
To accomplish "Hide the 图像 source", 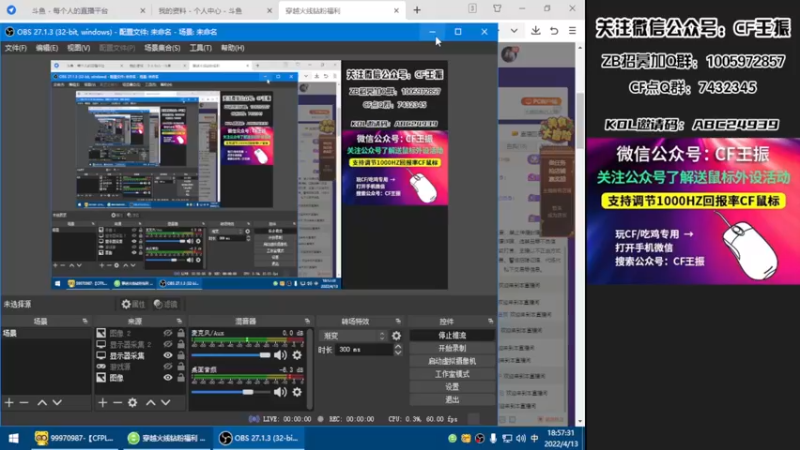I will (167, 378).
